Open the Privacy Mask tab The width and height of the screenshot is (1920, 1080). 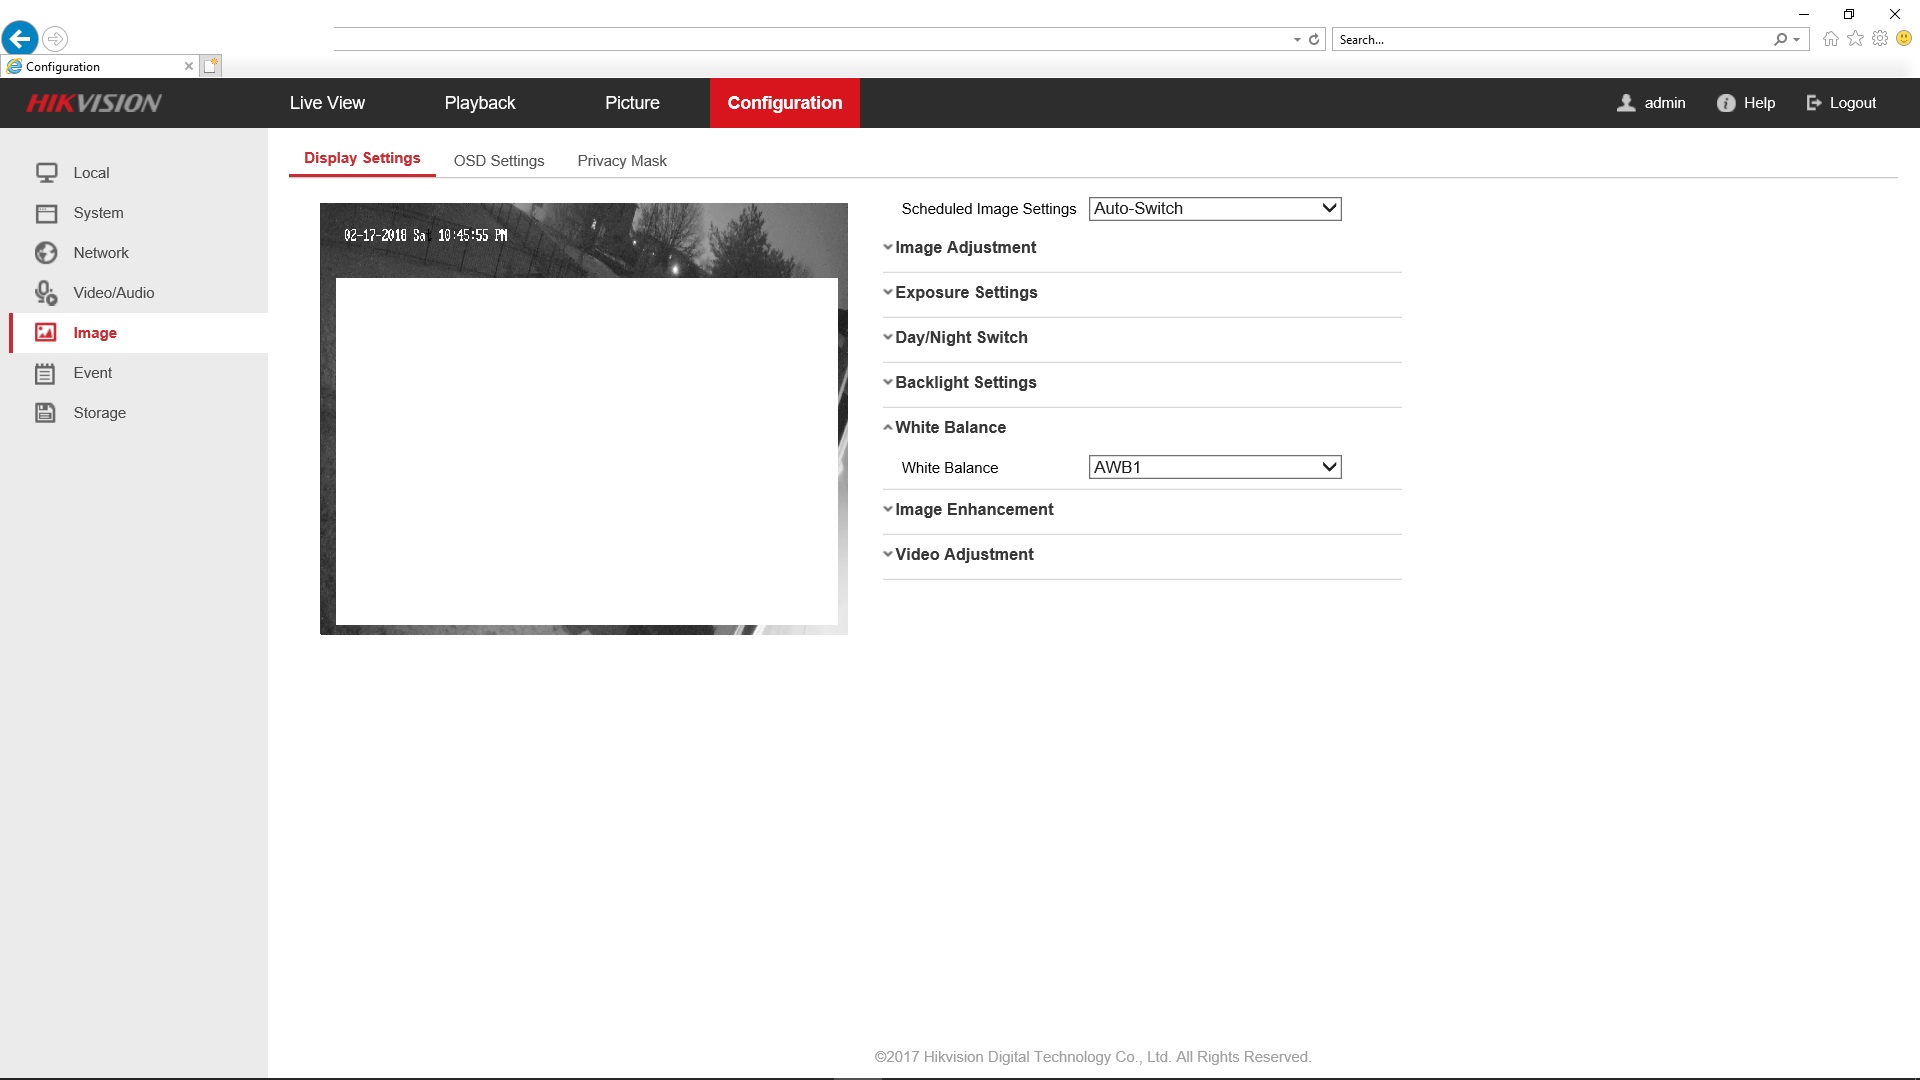(621, 161)
